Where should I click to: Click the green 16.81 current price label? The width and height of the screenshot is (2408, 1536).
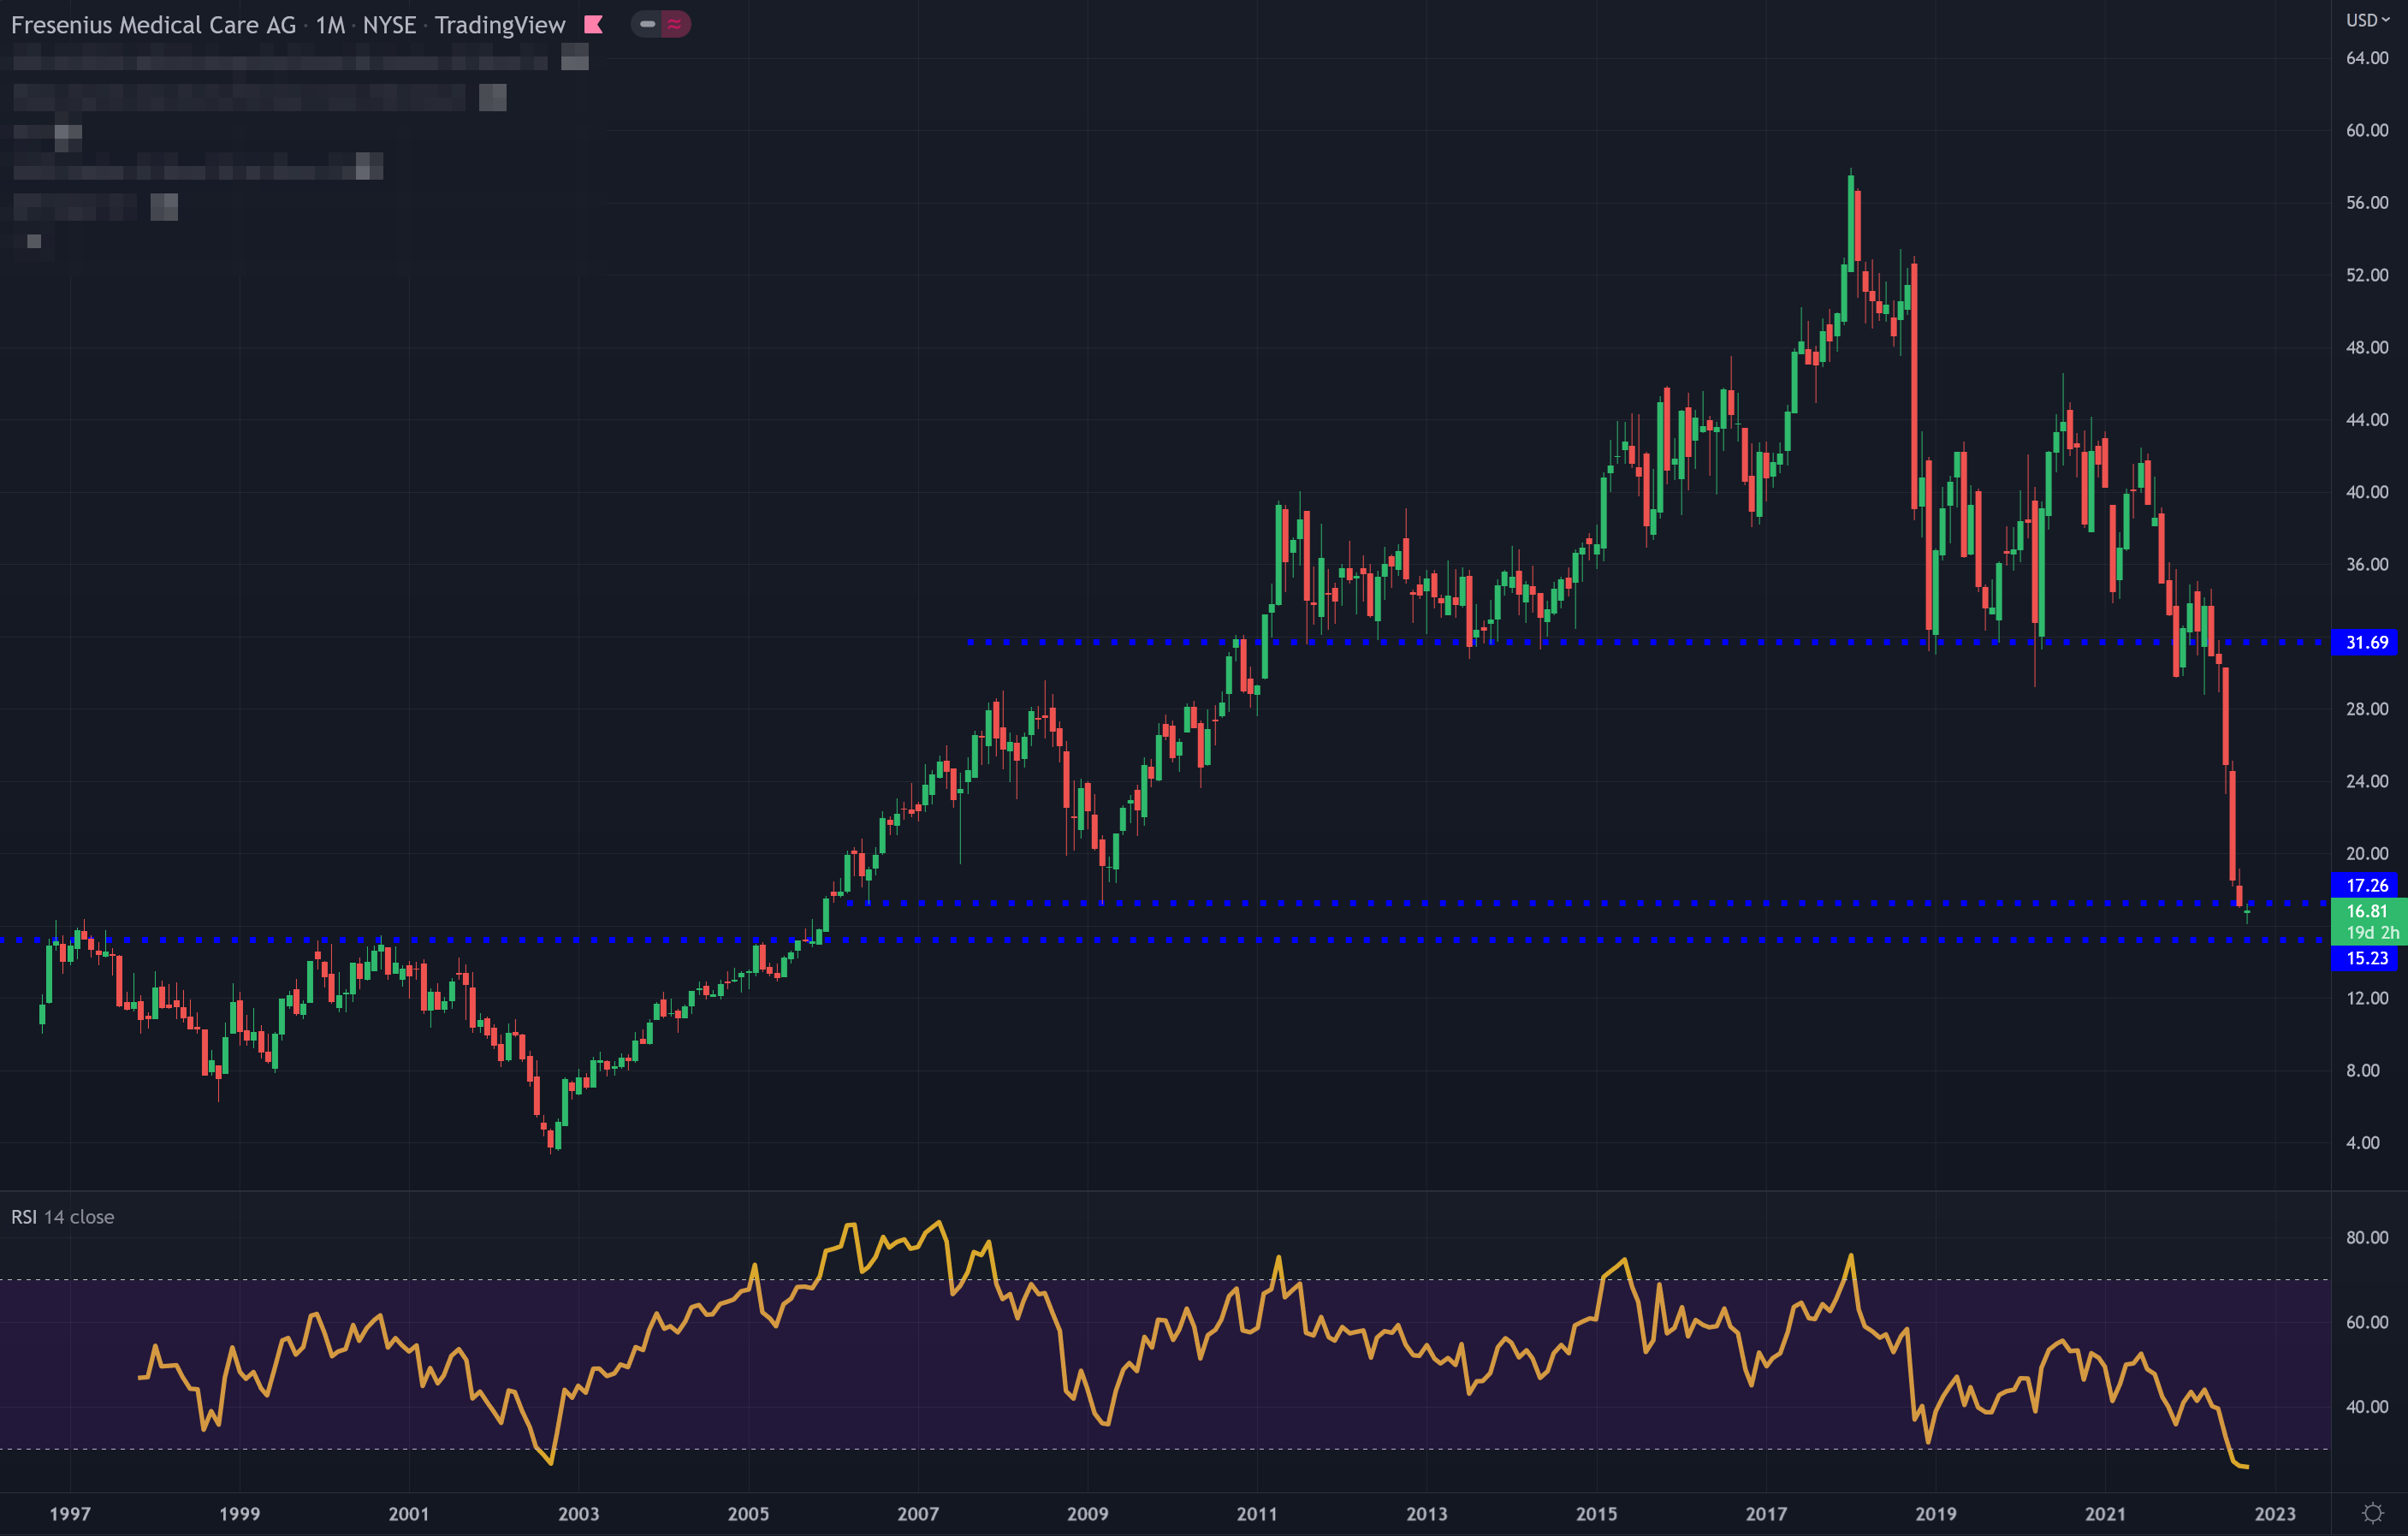pyautogui.click(x=2366, y=911)
